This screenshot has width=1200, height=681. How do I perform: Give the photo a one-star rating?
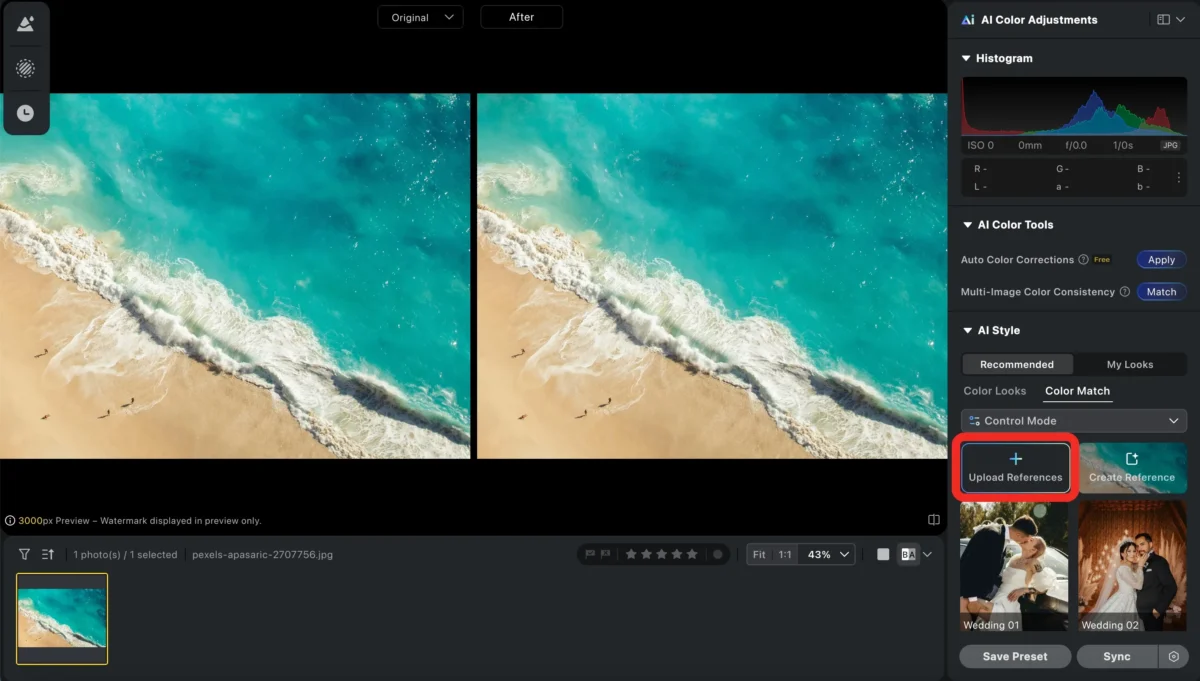click(630, 554)
